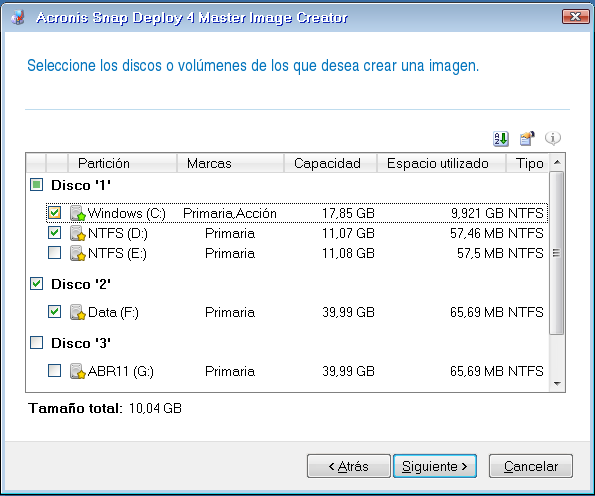Click the 17,85 GB capacity value
Screen dimensions: 595x496
point(348,213)
